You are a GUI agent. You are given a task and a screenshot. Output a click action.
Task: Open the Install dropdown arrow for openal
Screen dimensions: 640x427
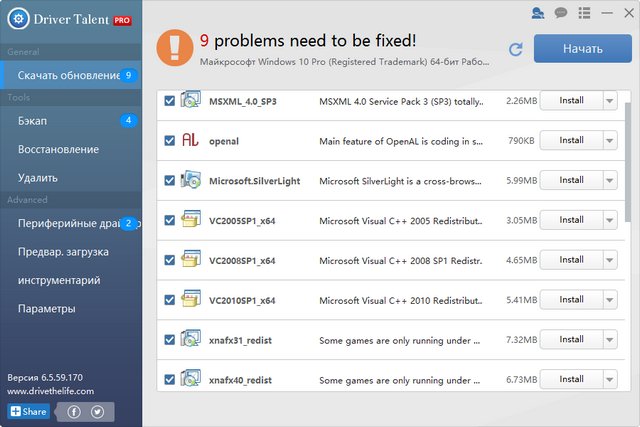[609, 140]
